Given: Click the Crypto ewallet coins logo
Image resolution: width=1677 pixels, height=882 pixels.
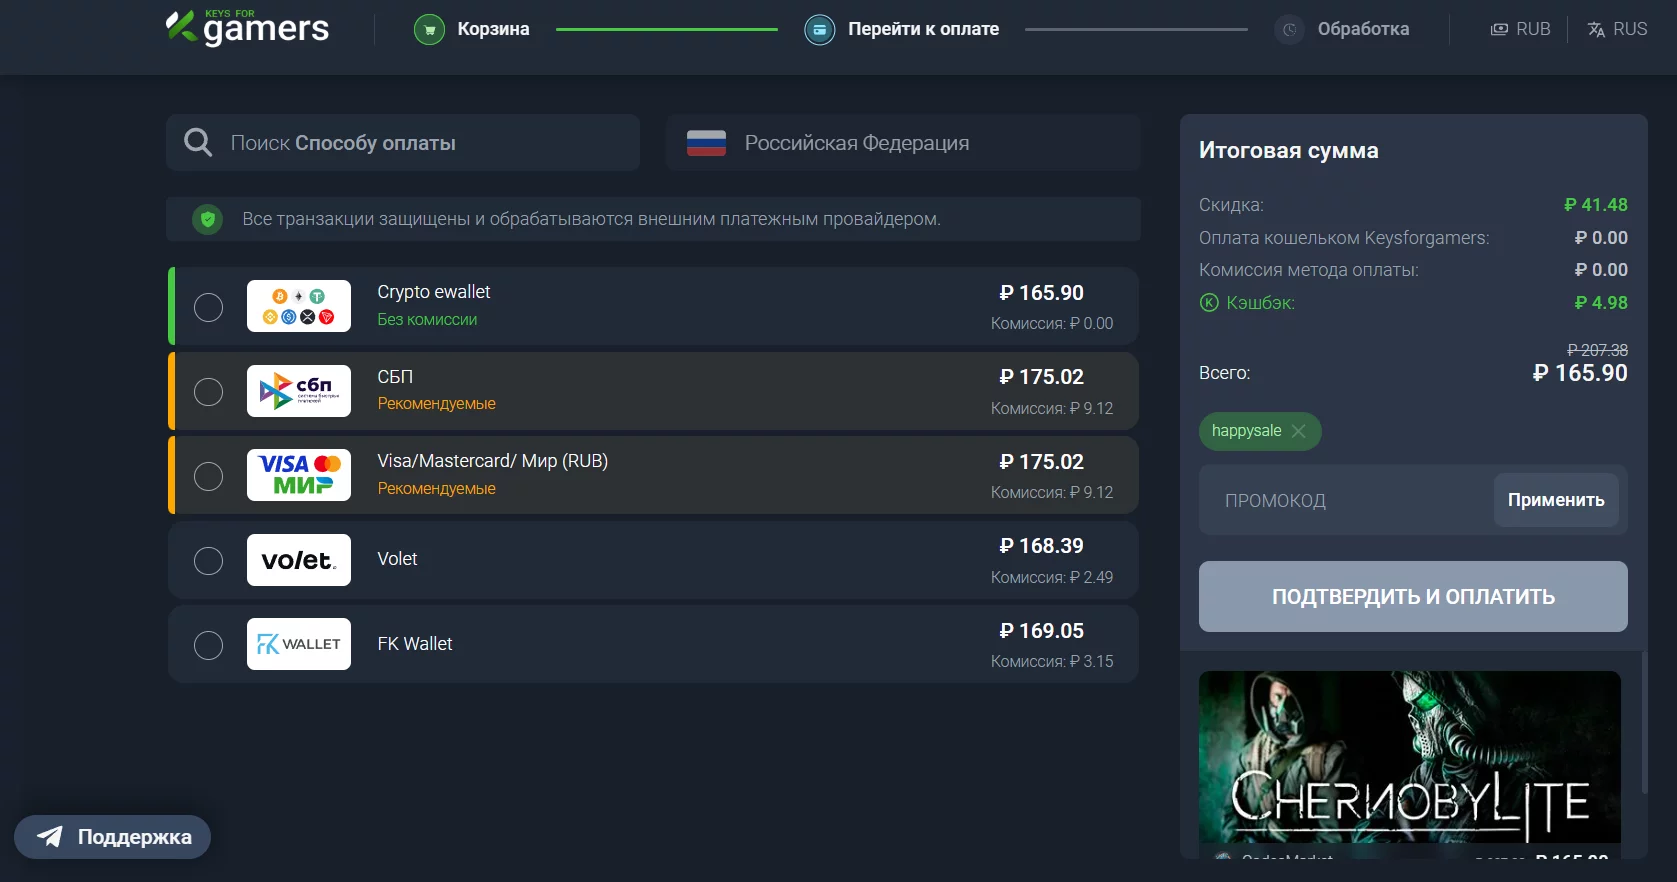Looking at the screenshot, I should tap(299, 306).
